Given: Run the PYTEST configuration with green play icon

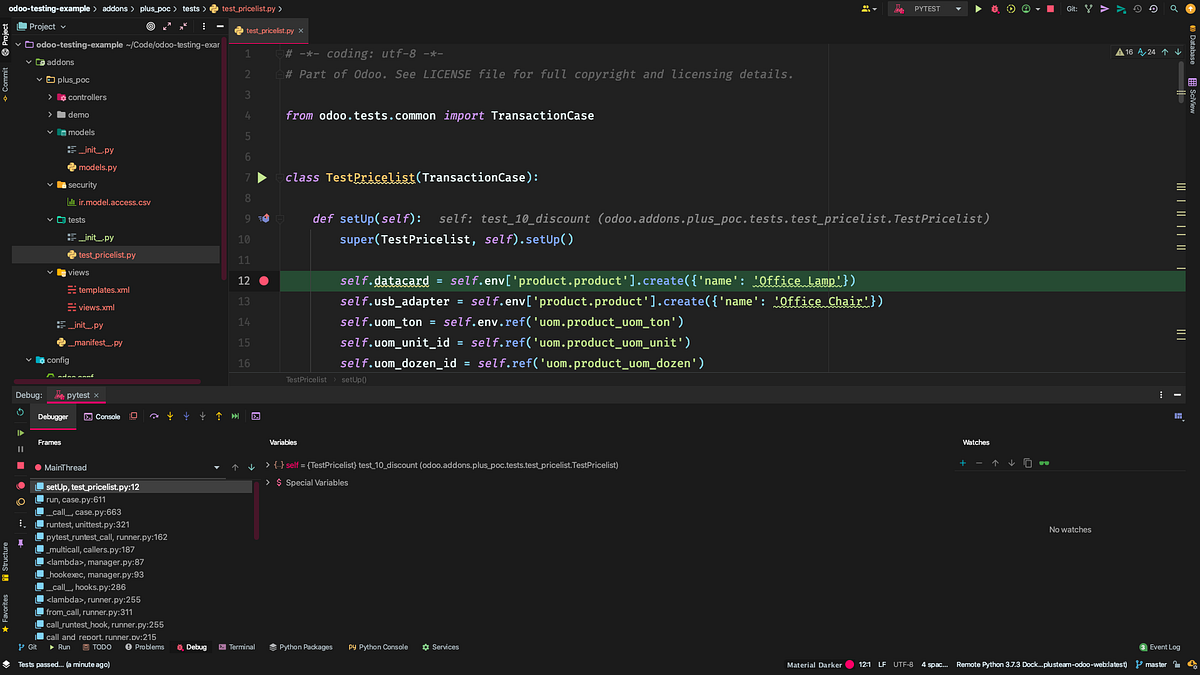Looking at the screenshot, I should 978,9.
